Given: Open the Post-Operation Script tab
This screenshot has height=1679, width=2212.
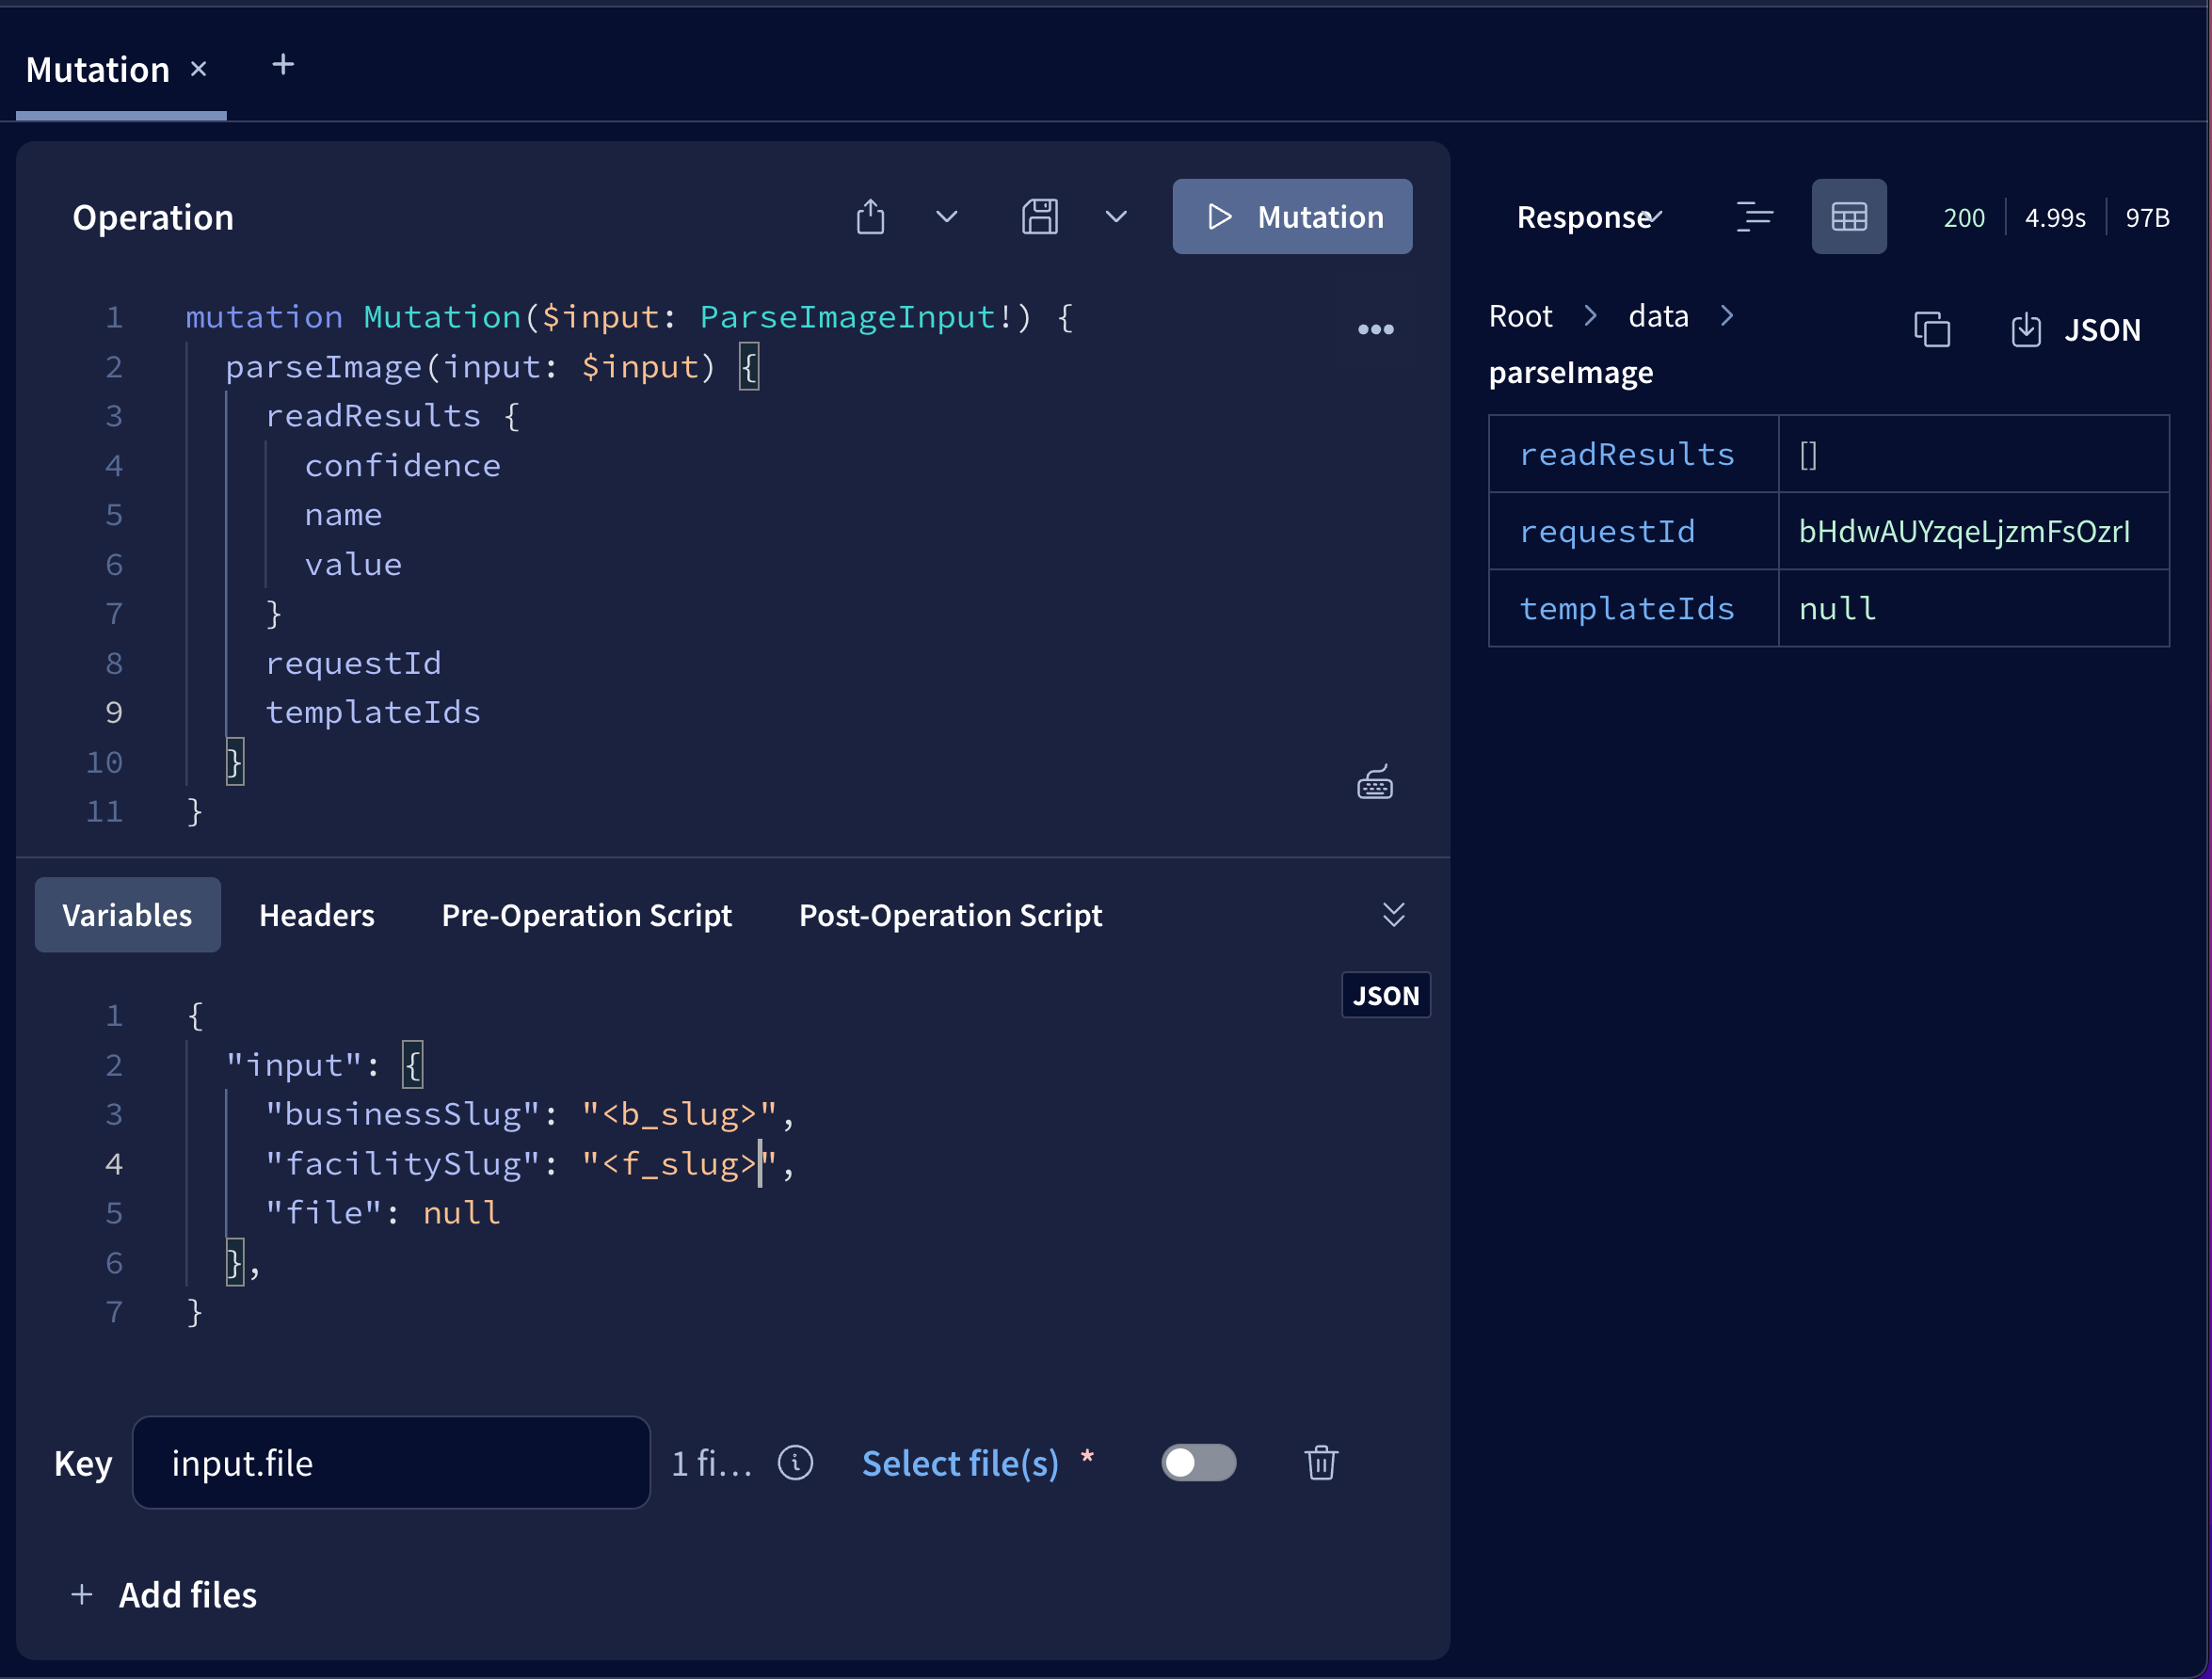Looking at the screenshot, I should [x=950, y=914].
